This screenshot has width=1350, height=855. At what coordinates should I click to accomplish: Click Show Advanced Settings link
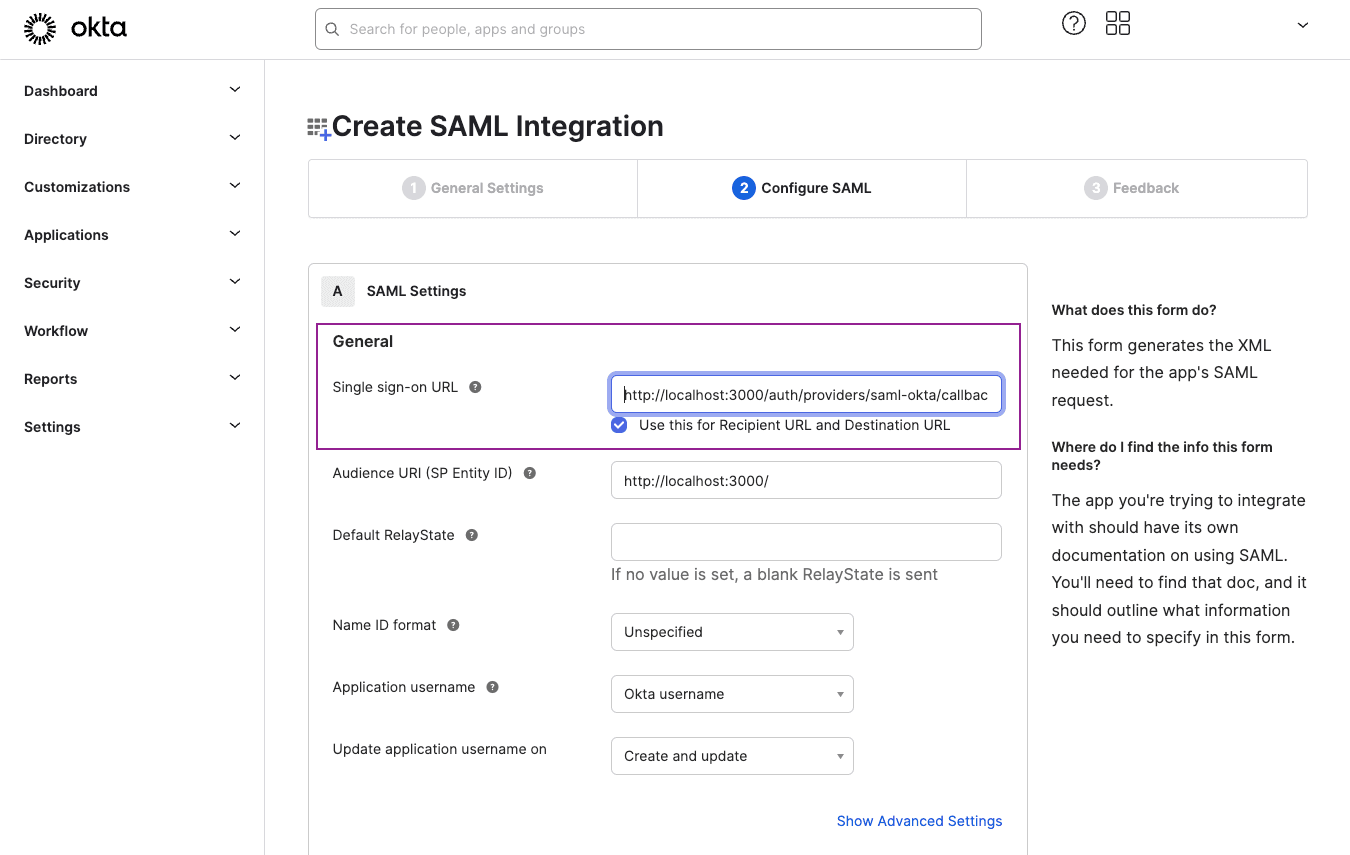pos(919,821)
